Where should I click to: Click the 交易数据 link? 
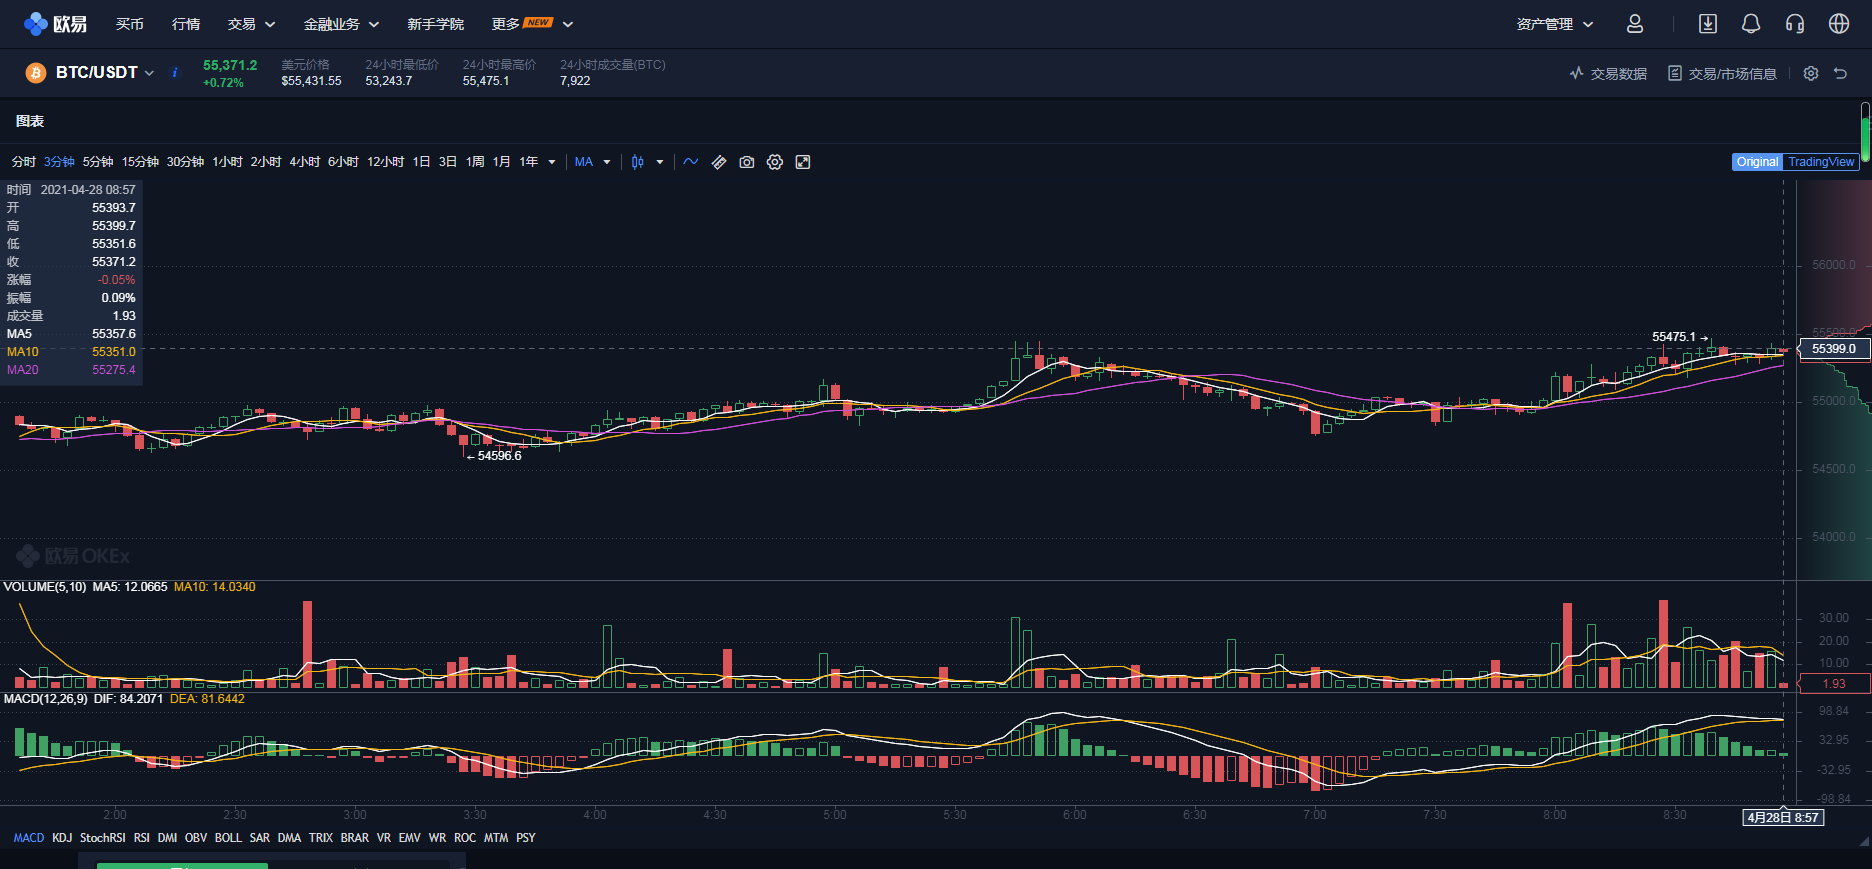1608,73
